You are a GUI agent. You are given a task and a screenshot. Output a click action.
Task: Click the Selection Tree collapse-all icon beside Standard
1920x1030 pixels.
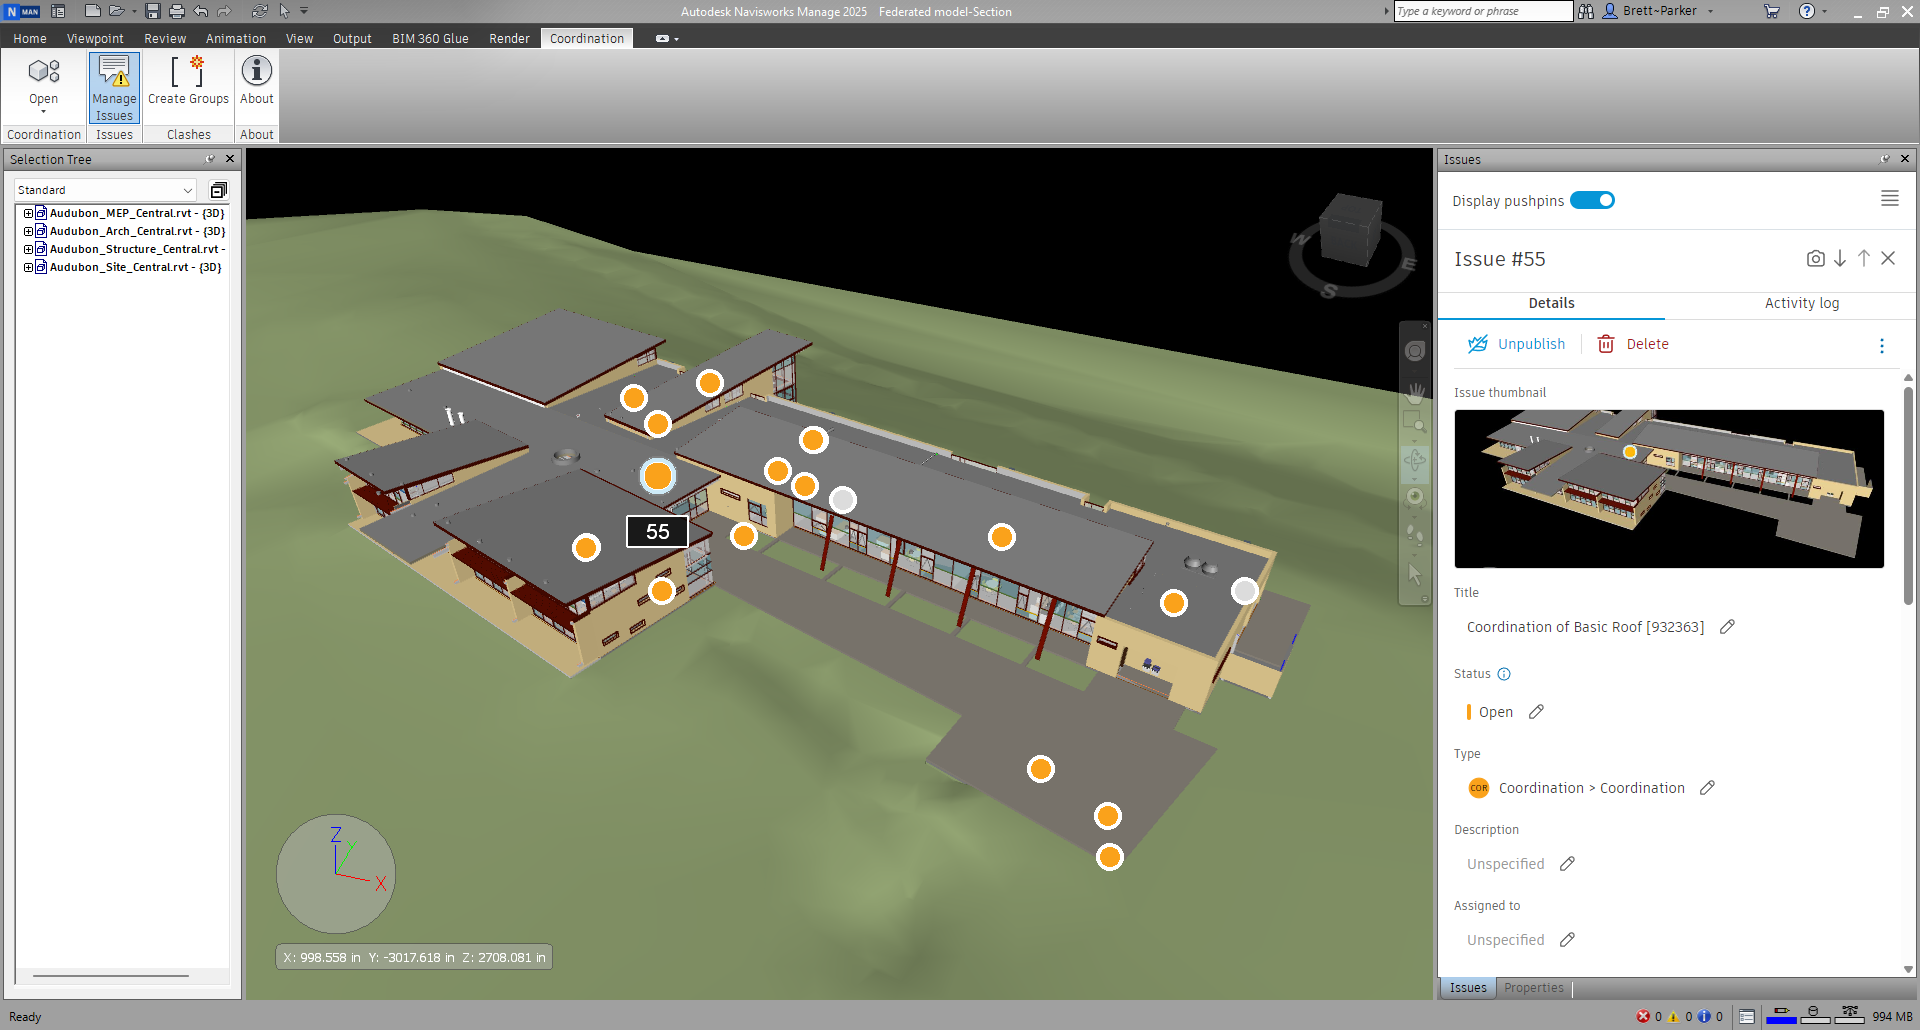[218, 190]
